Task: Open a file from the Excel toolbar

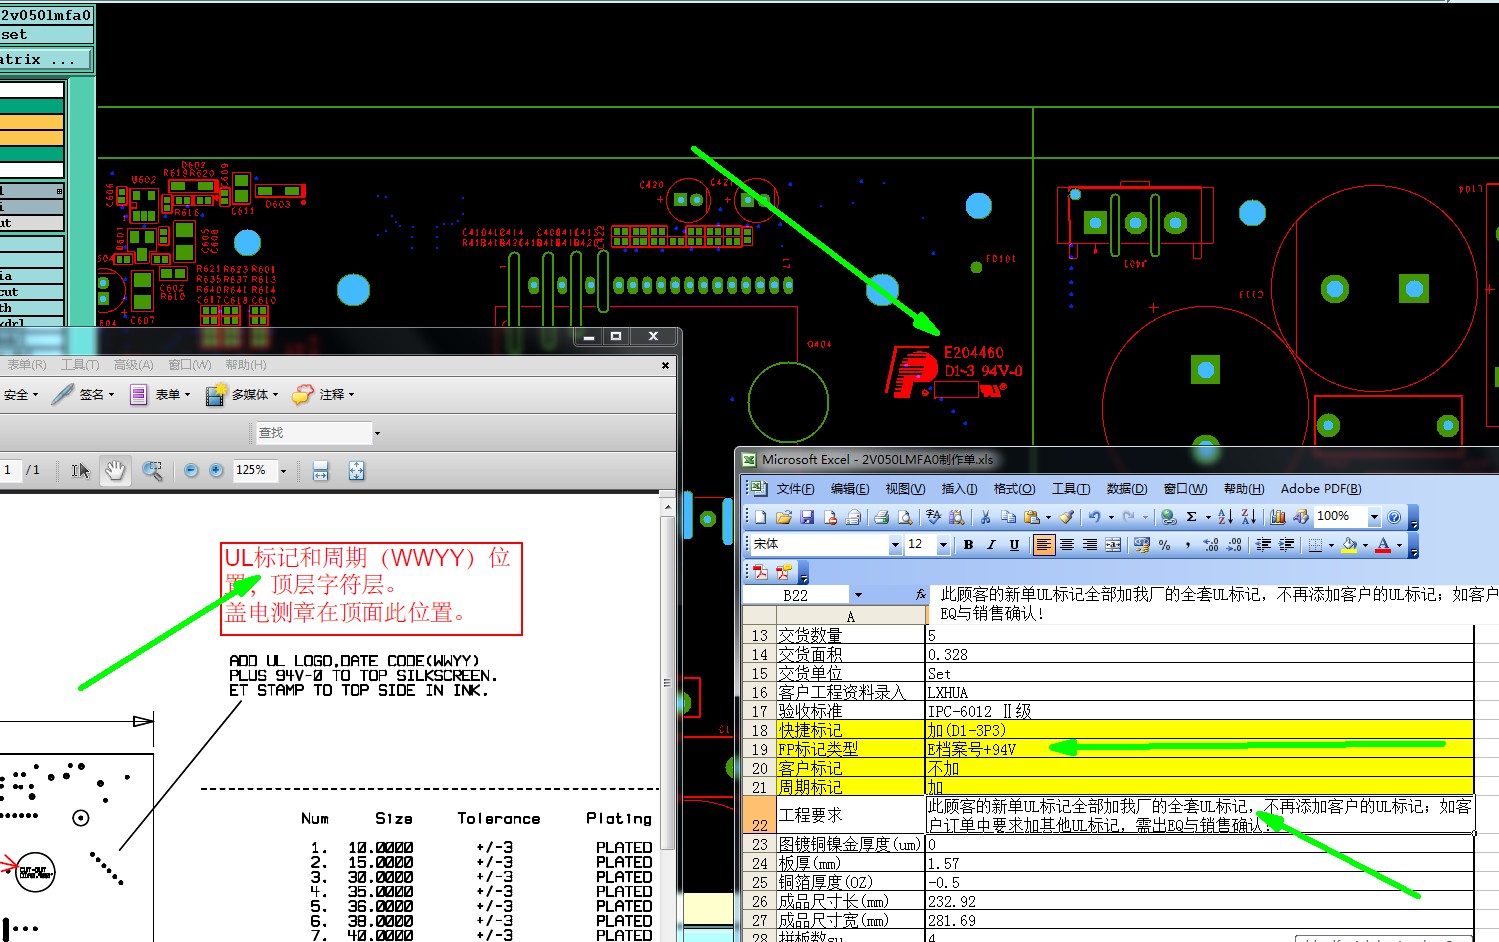Action: [x=784, y=517]
